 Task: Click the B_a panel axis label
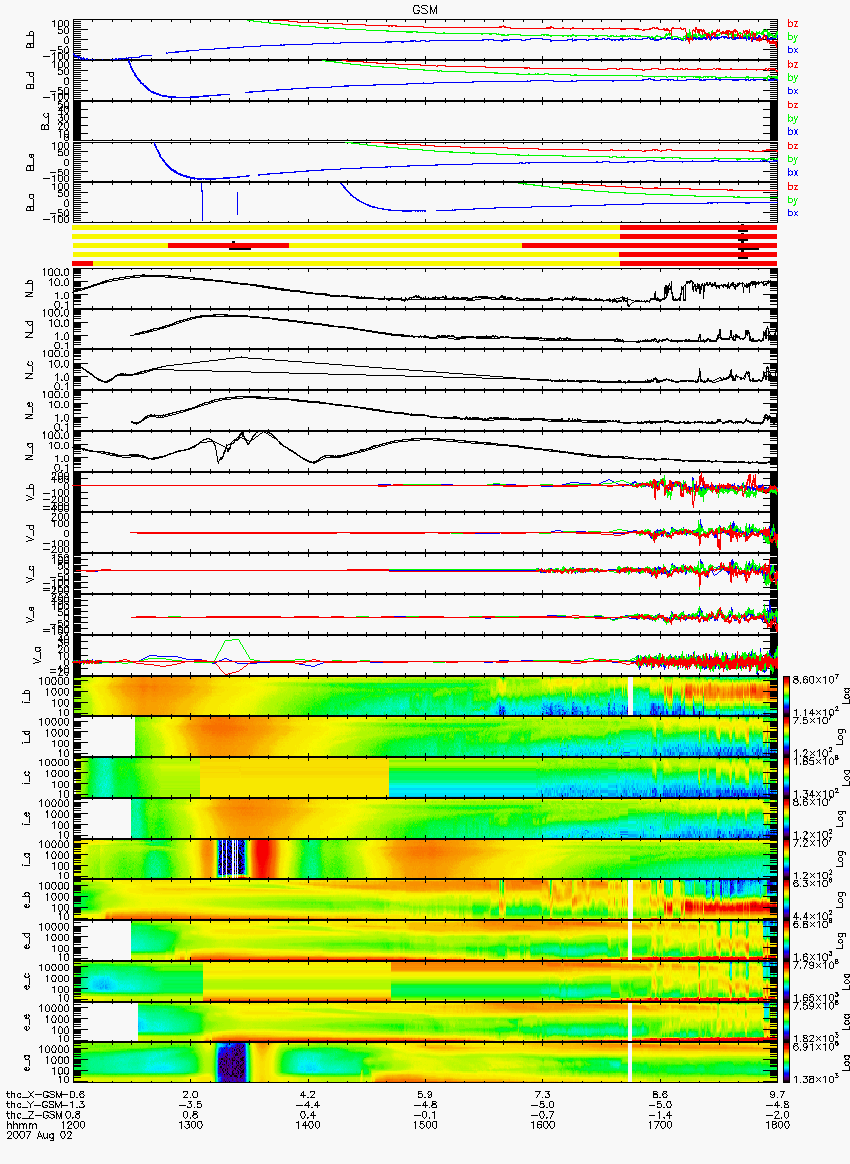coord(30,203)
